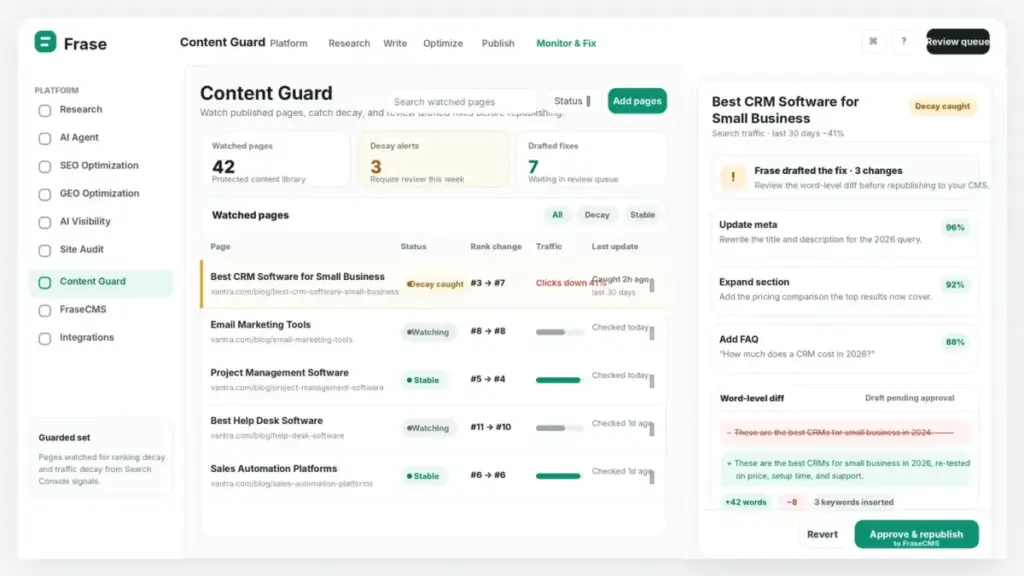Open row menu for Best Help Desk Software row

point(652,429)
